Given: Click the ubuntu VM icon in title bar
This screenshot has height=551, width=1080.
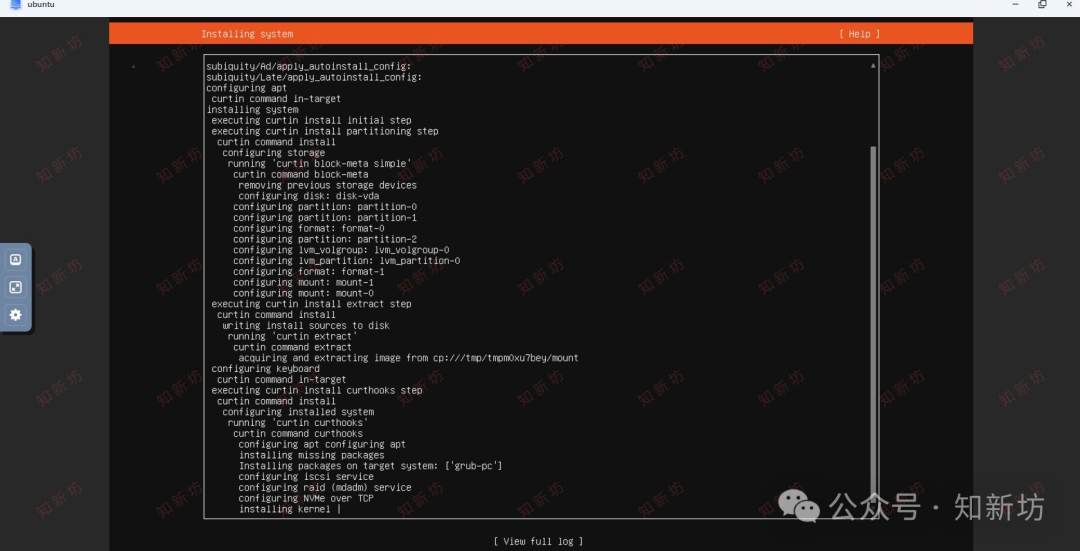Looking at the screenshot, I should pyautogui.click(x=15, y=4).
